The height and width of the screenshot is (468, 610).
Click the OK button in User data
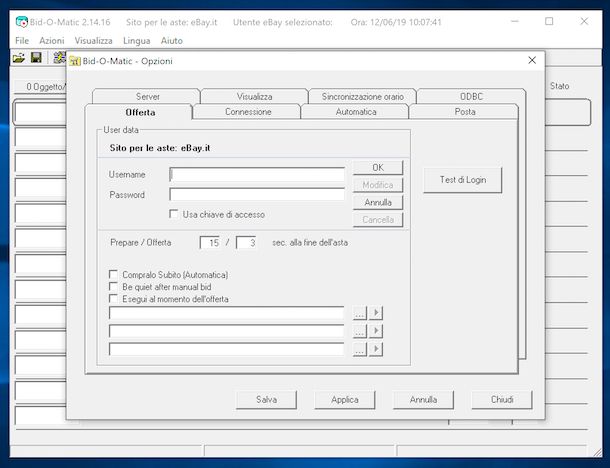378,168
